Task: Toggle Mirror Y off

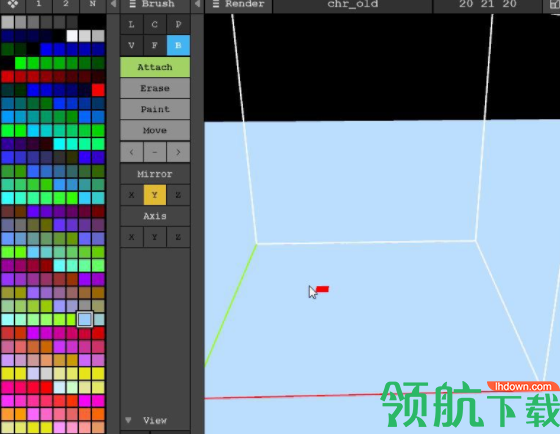Action: coord(155,195)
